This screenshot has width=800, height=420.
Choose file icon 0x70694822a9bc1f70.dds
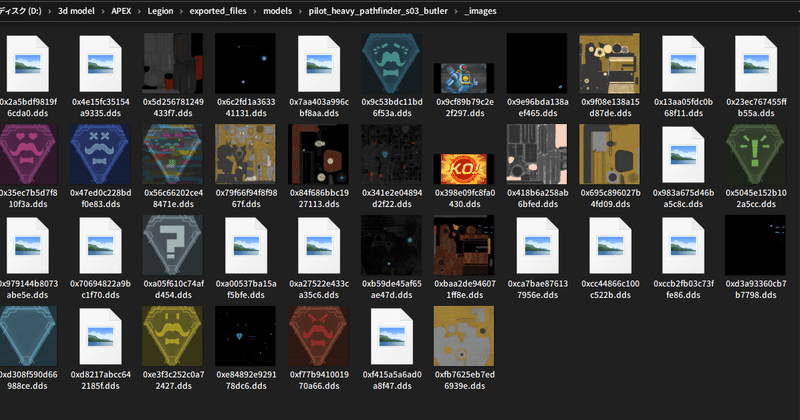[101, 245]
